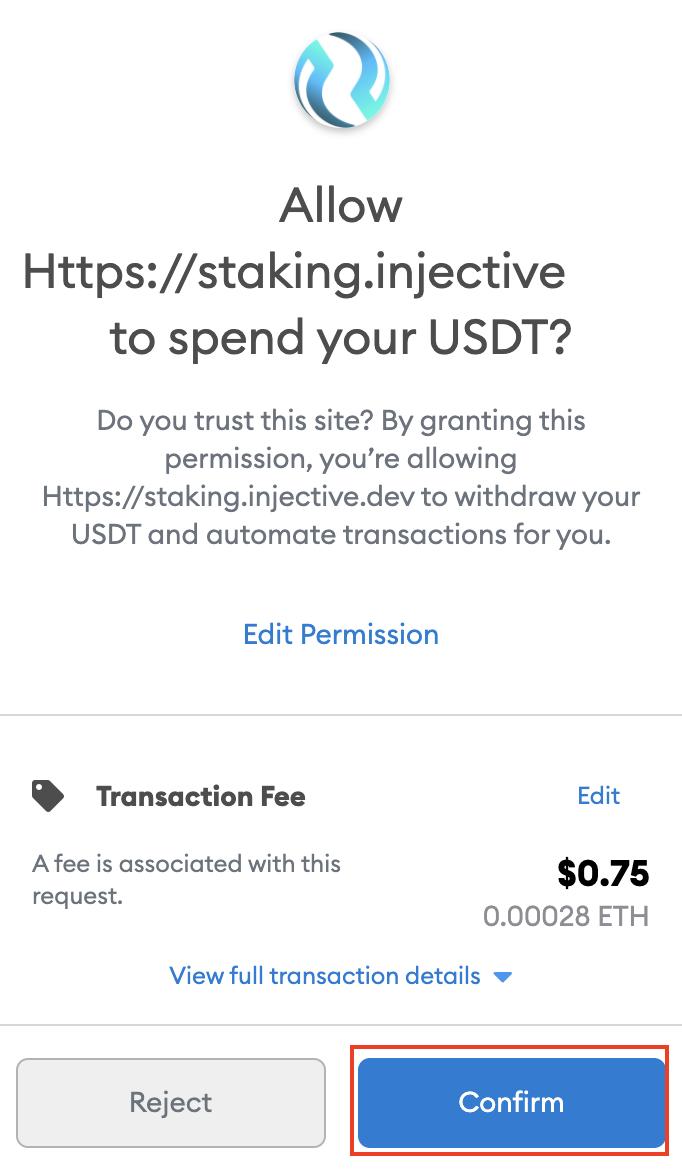The height and width of the screenshot is (1170, 682).
Task: Click the tag icon beside Transaction Fee
Action: (x=48, y=796)
